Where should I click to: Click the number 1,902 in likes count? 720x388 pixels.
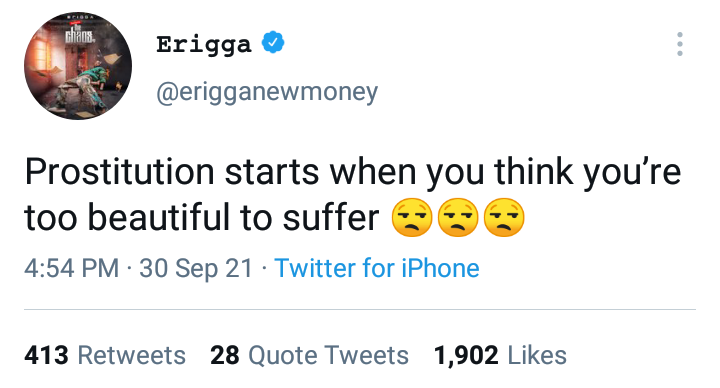coord(466,356)
